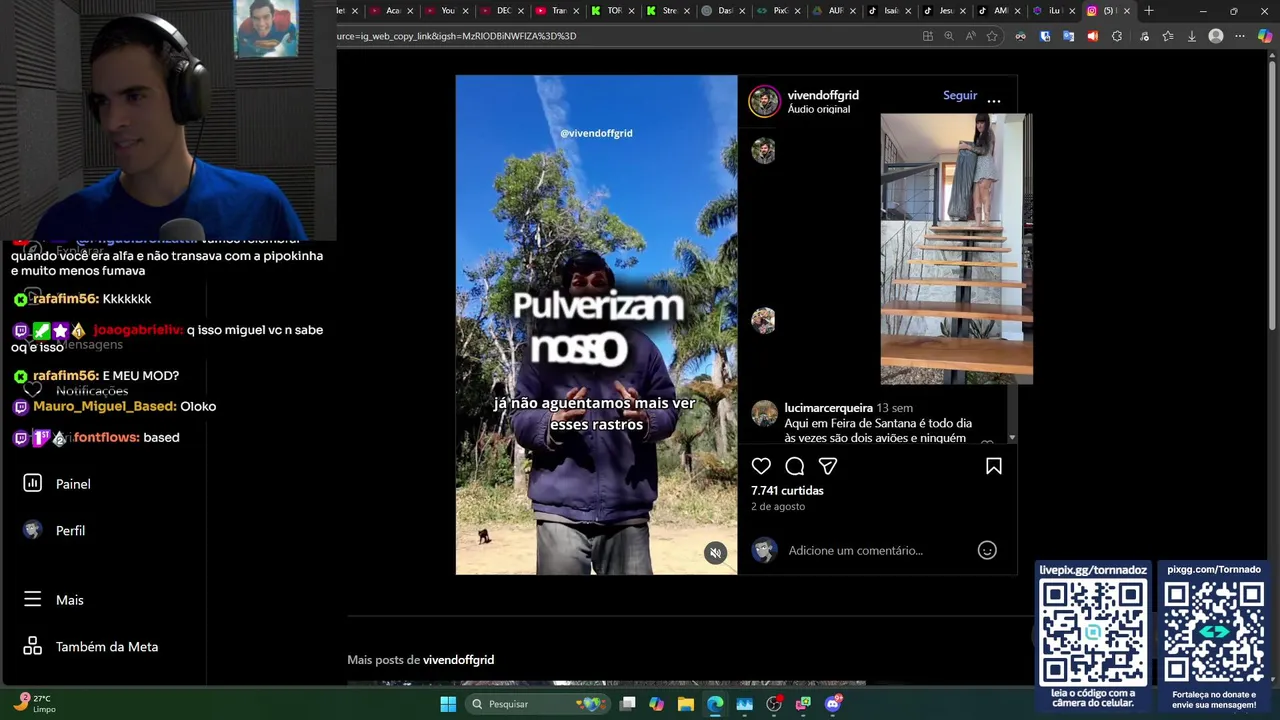Click the Mais hamburger icon

(x=33, y=599)
